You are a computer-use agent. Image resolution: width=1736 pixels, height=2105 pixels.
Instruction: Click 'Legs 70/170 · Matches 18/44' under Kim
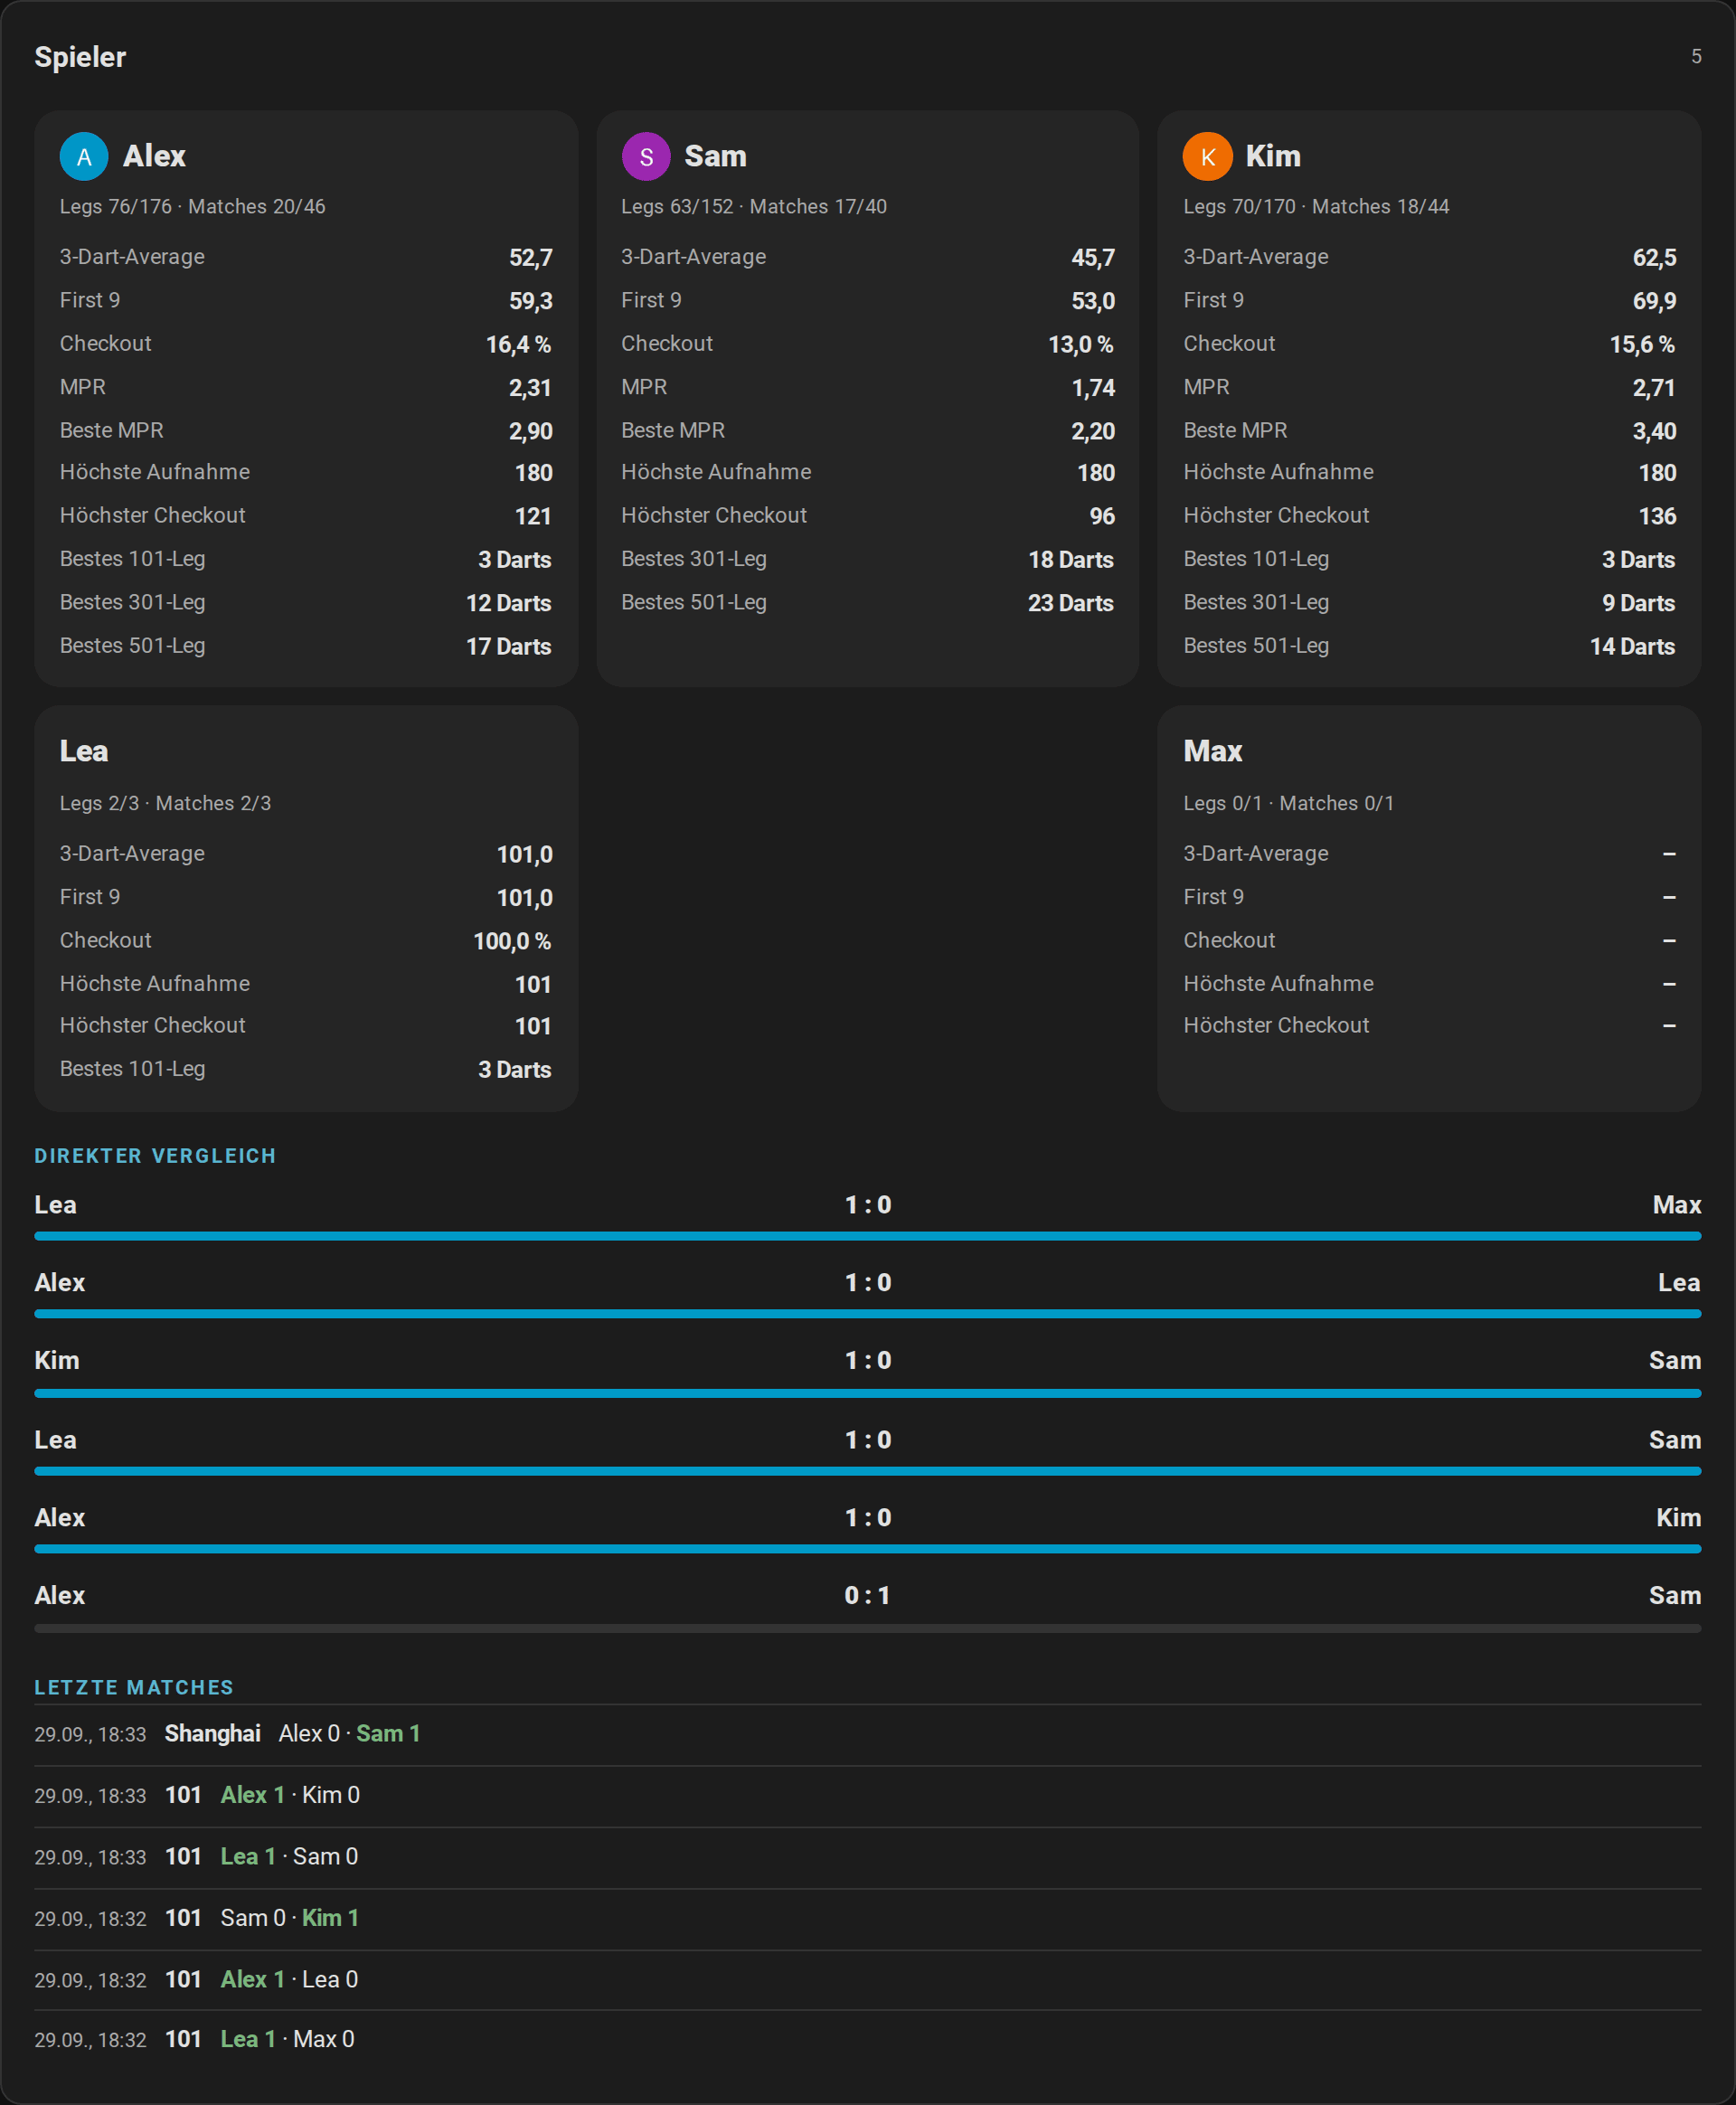tap(1315, 206)
